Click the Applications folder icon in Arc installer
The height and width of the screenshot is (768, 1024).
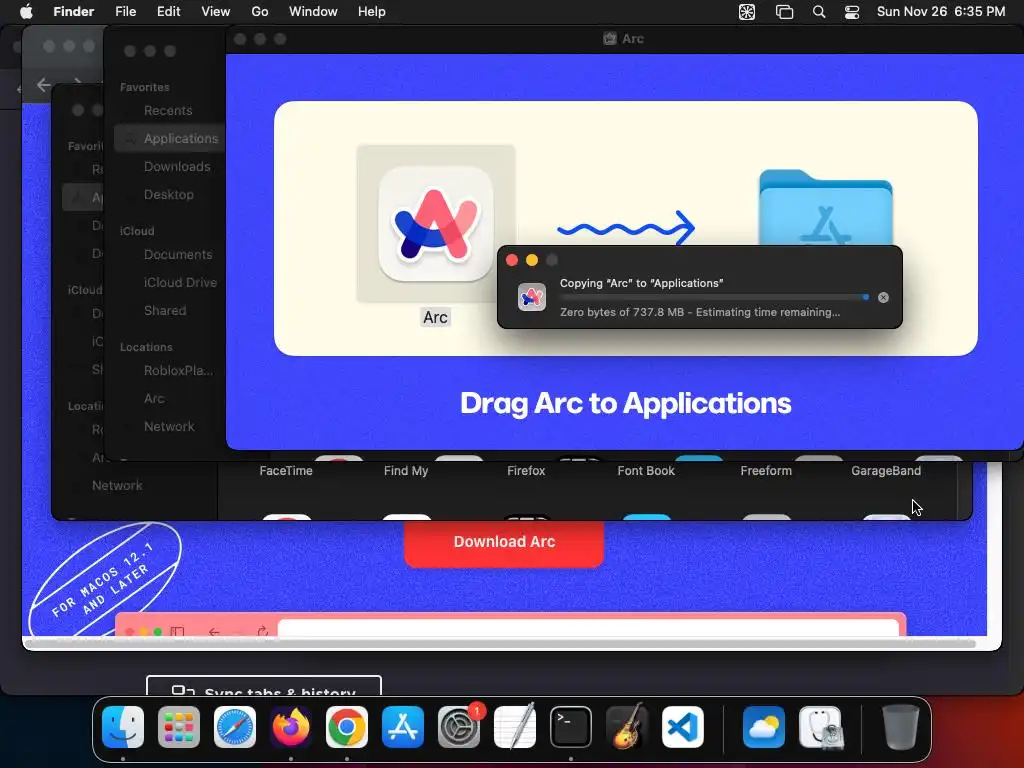825,208
